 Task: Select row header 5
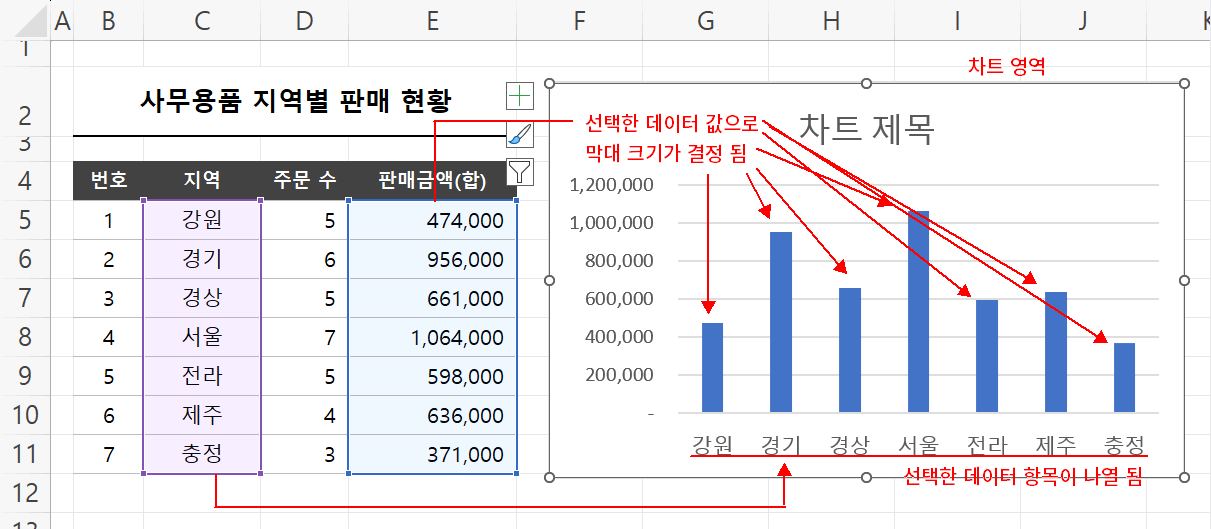coord(24,220)
